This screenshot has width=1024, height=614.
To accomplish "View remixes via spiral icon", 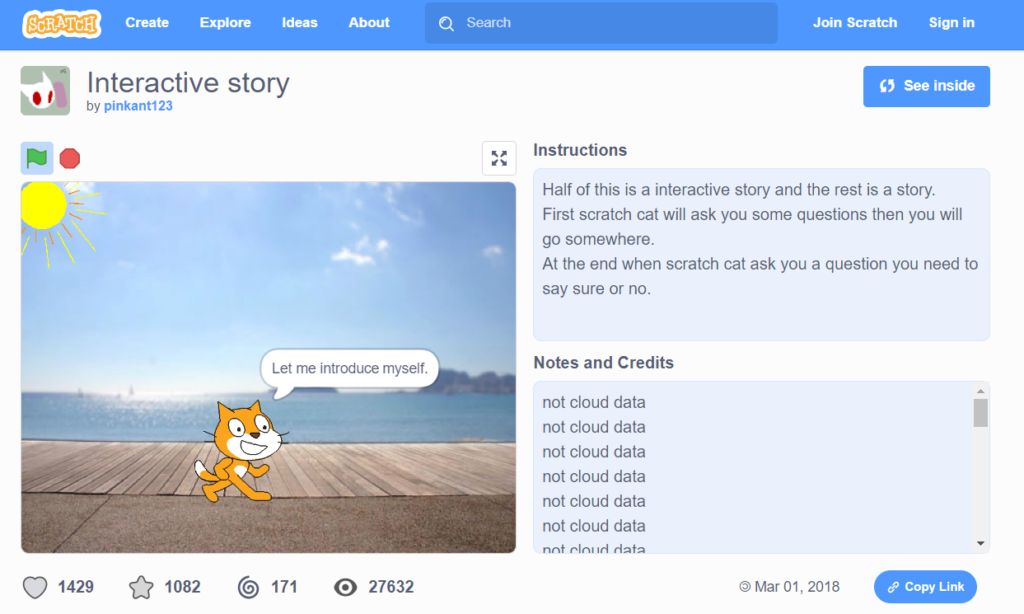I will point(248,587).
